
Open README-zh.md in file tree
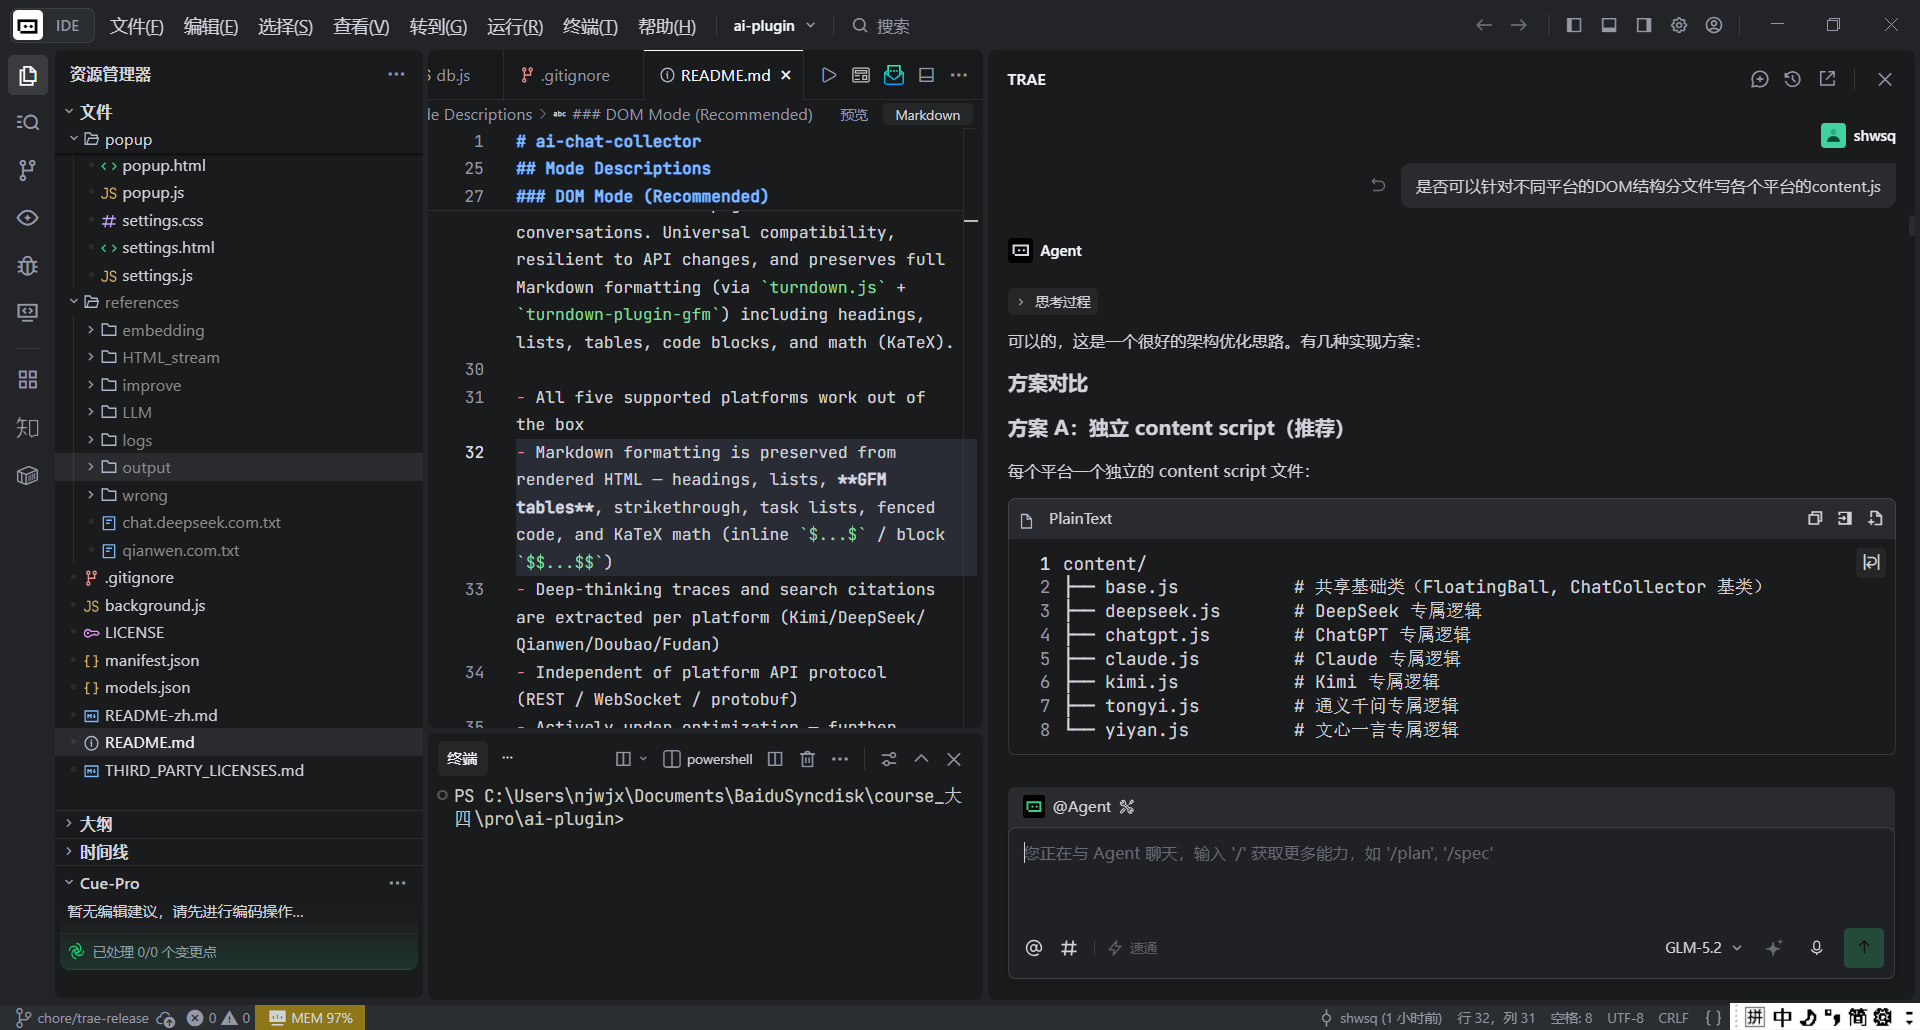pyautogui.click(x=161, y=715)
